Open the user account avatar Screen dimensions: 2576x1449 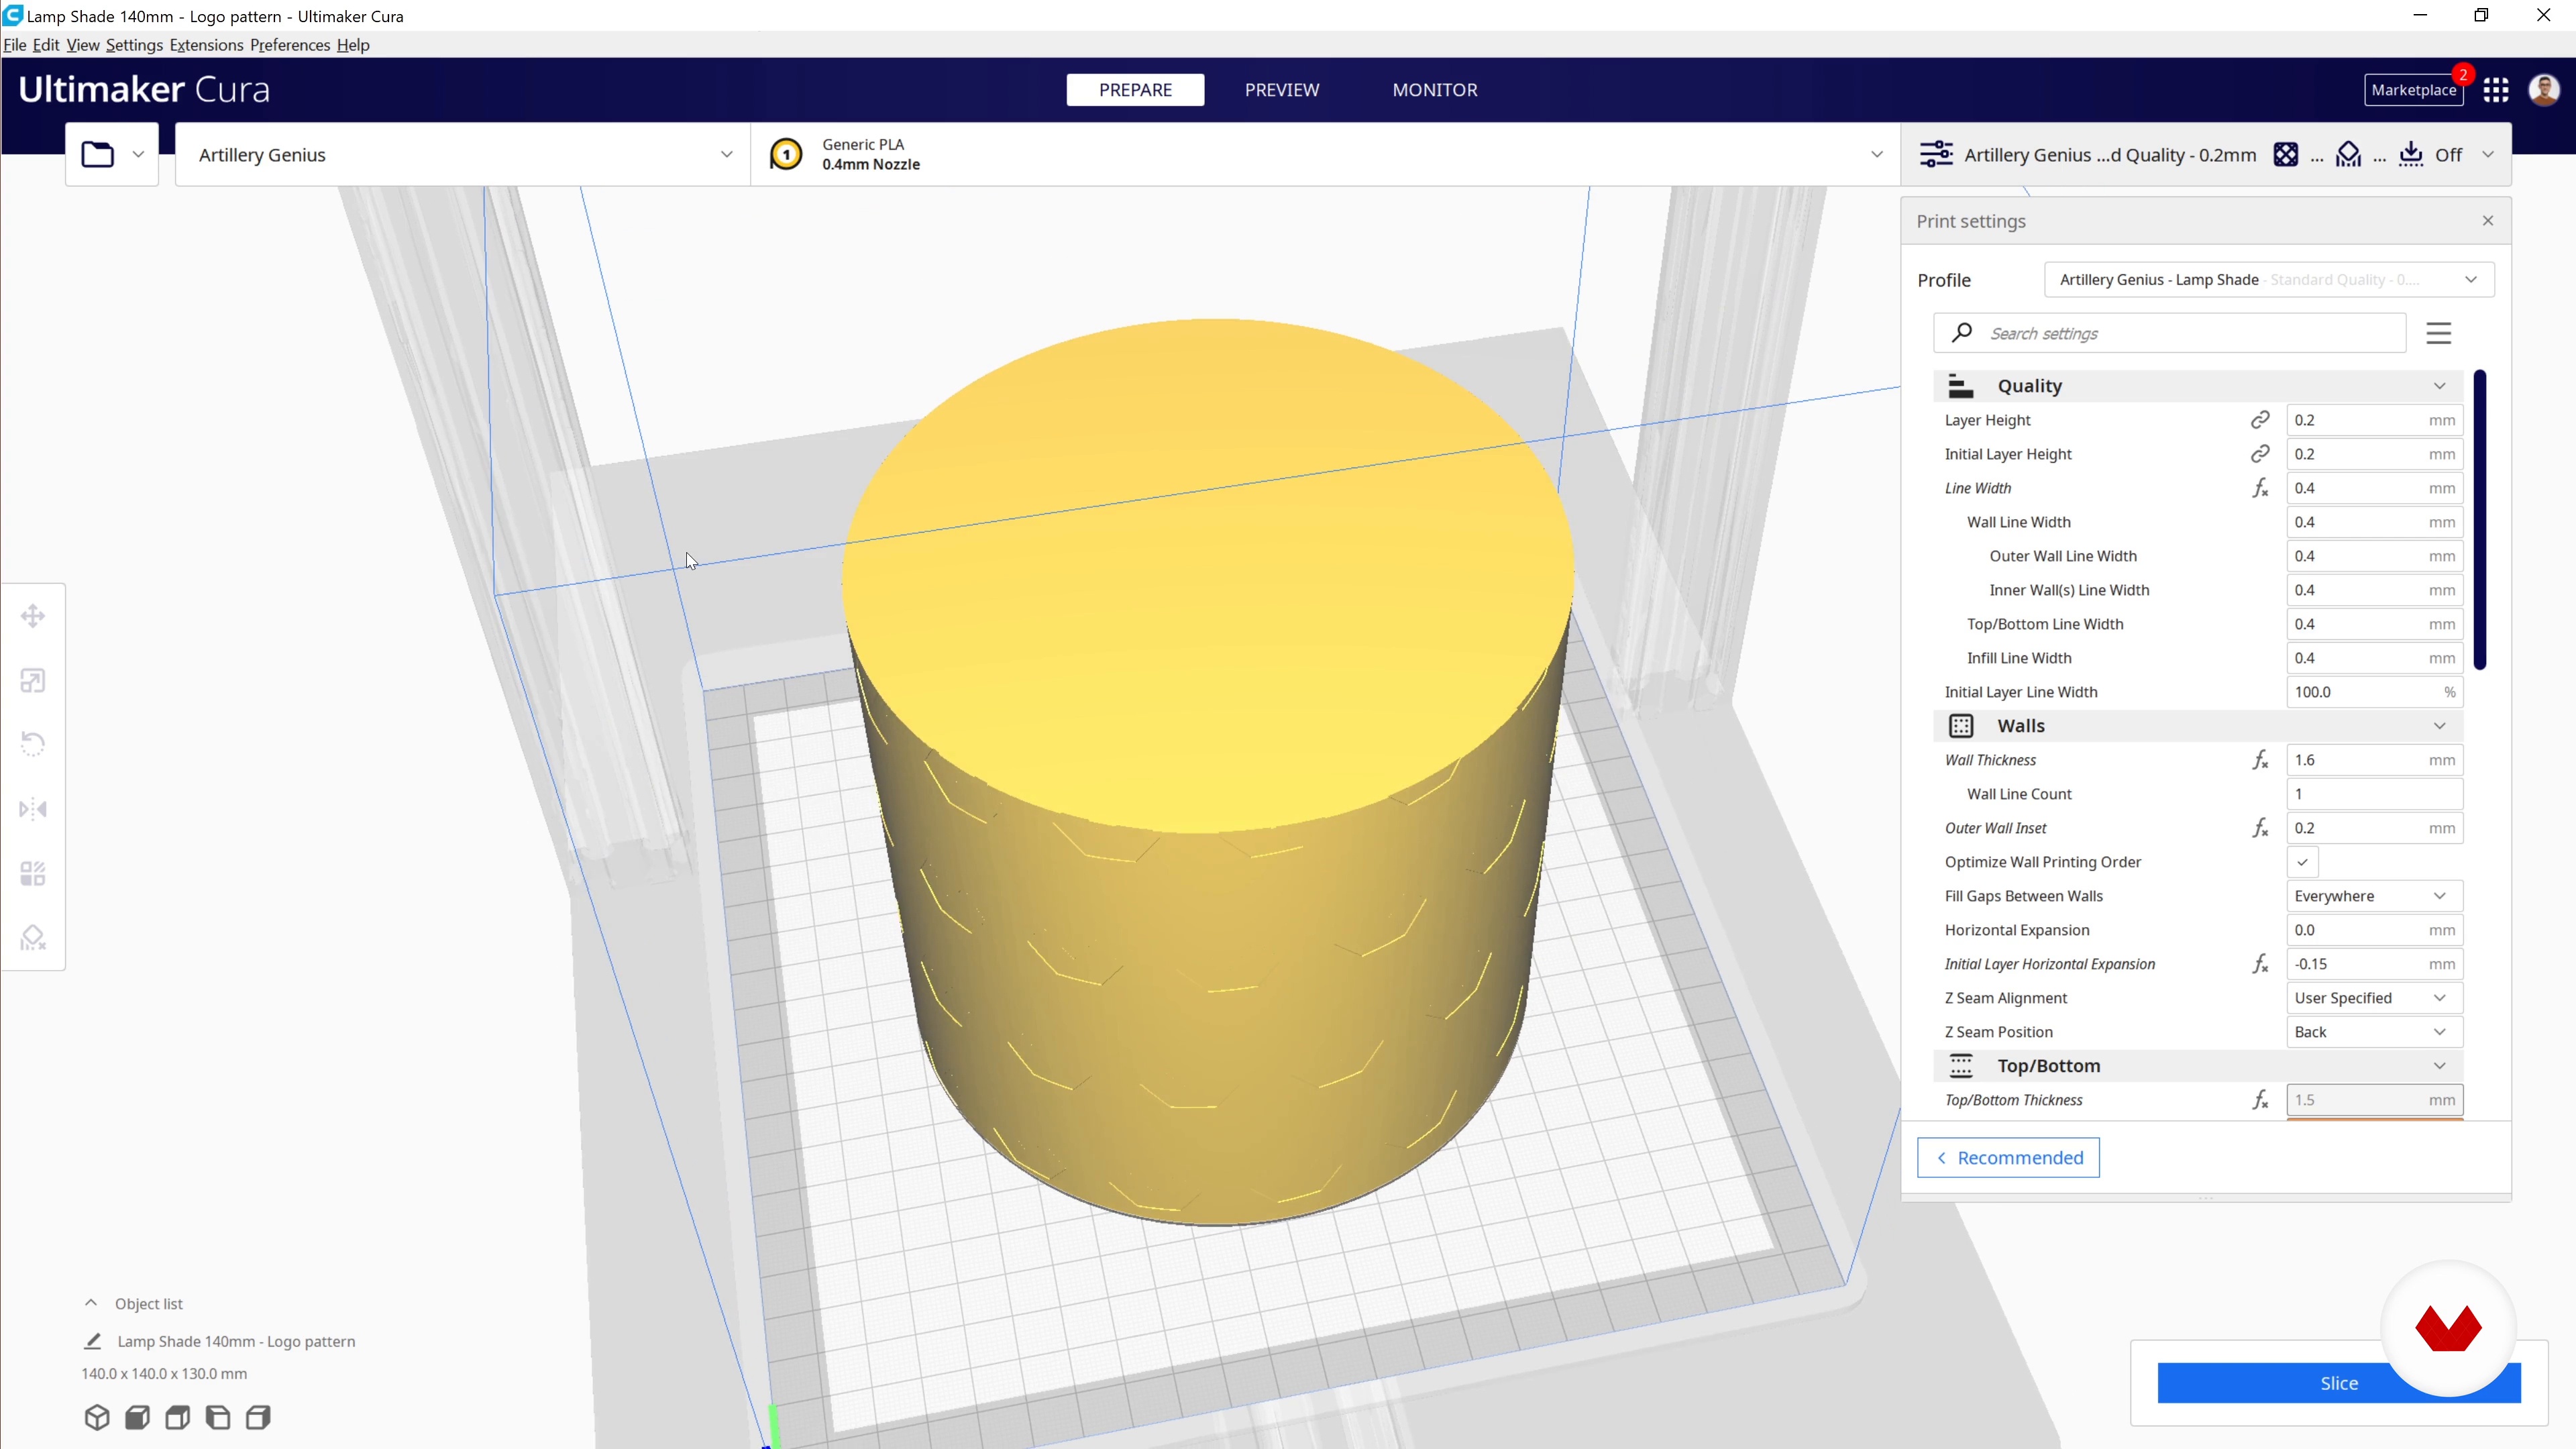2544,90
